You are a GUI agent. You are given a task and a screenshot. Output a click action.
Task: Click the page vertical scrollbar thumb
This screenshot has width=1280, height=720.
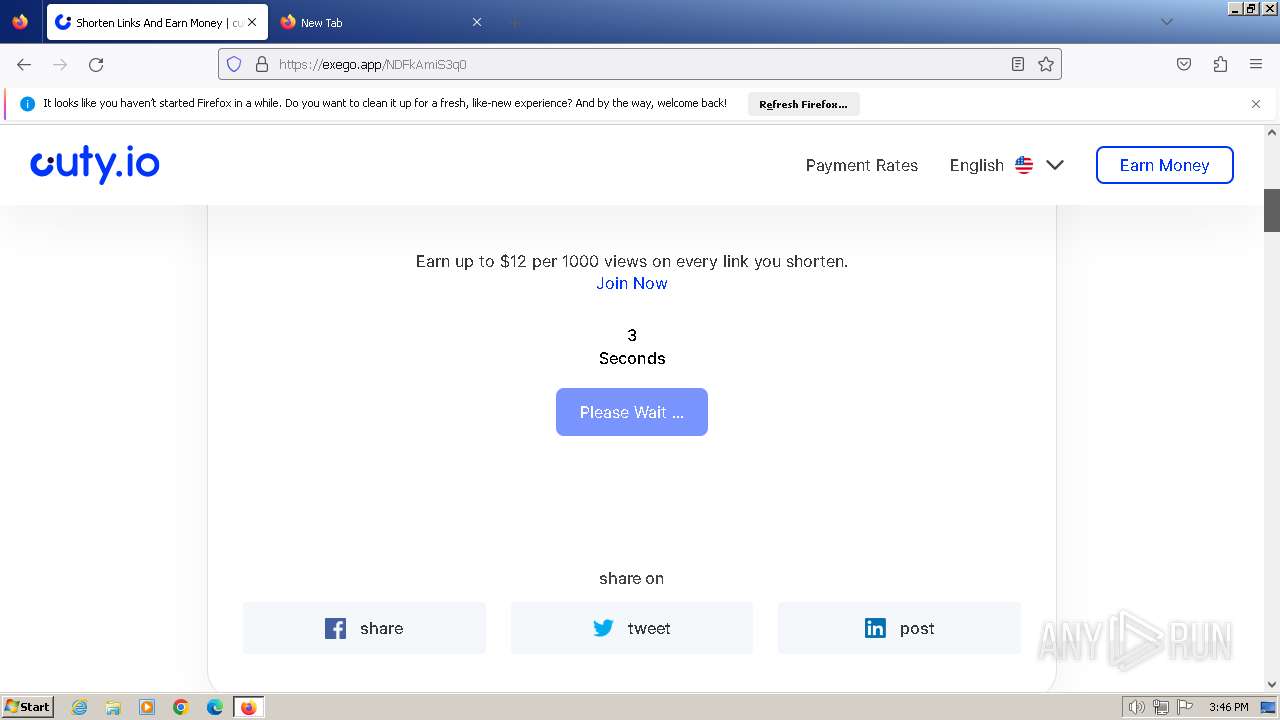1272,210
